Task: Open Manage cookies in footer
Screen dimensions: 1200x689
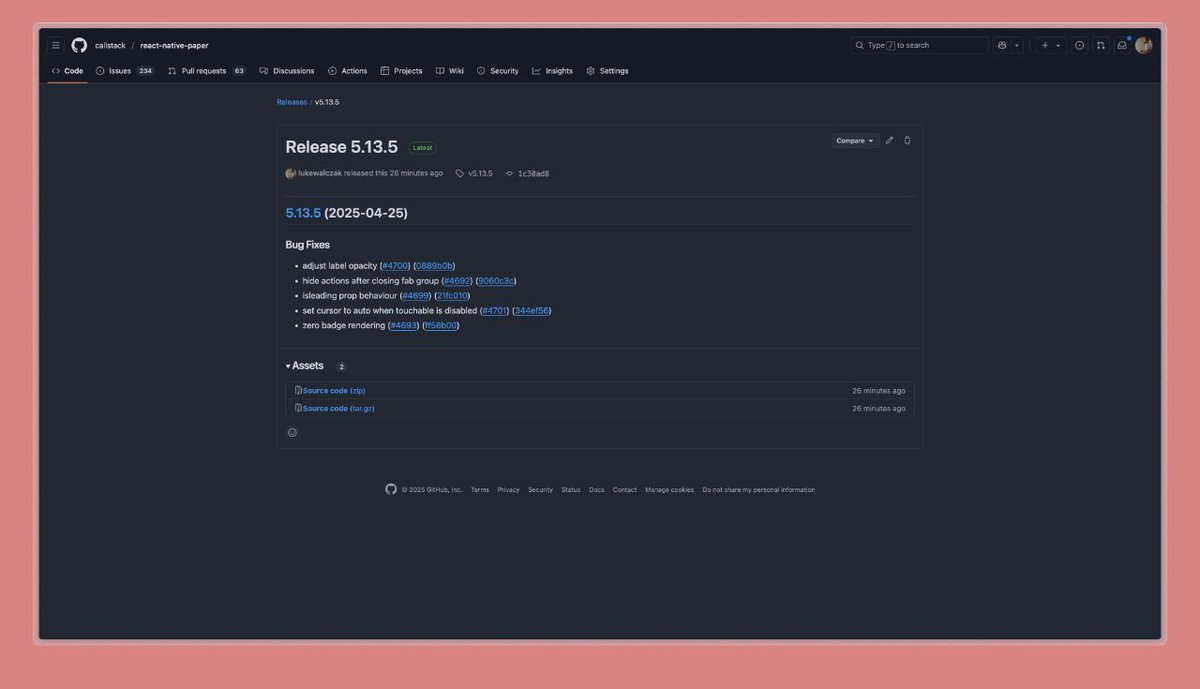Action: click(669, 490)
